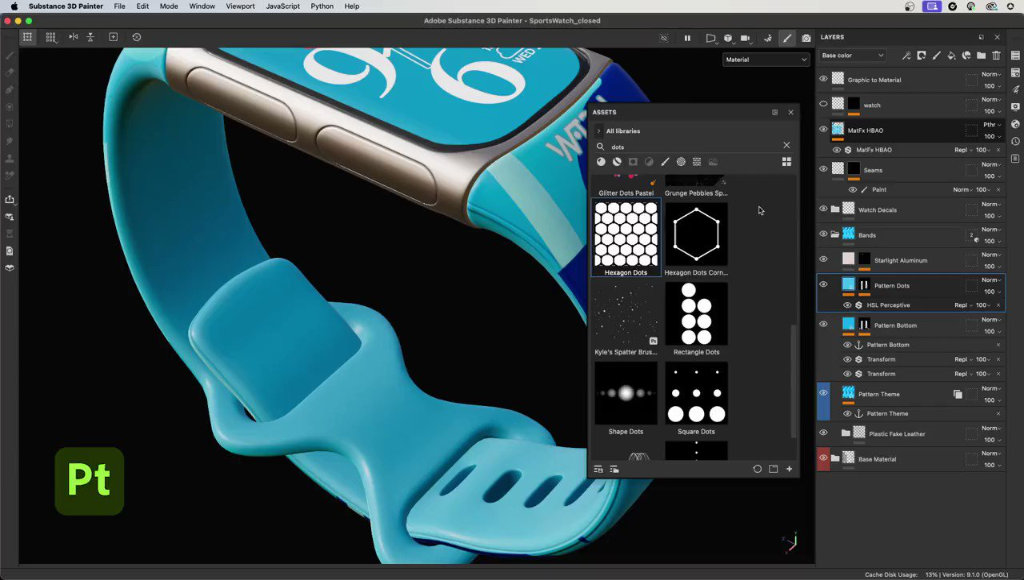Viewport: 1024px width, 580px height.
Task: Add a paint effect in Layers toolbar
Action: click(906, 56)
